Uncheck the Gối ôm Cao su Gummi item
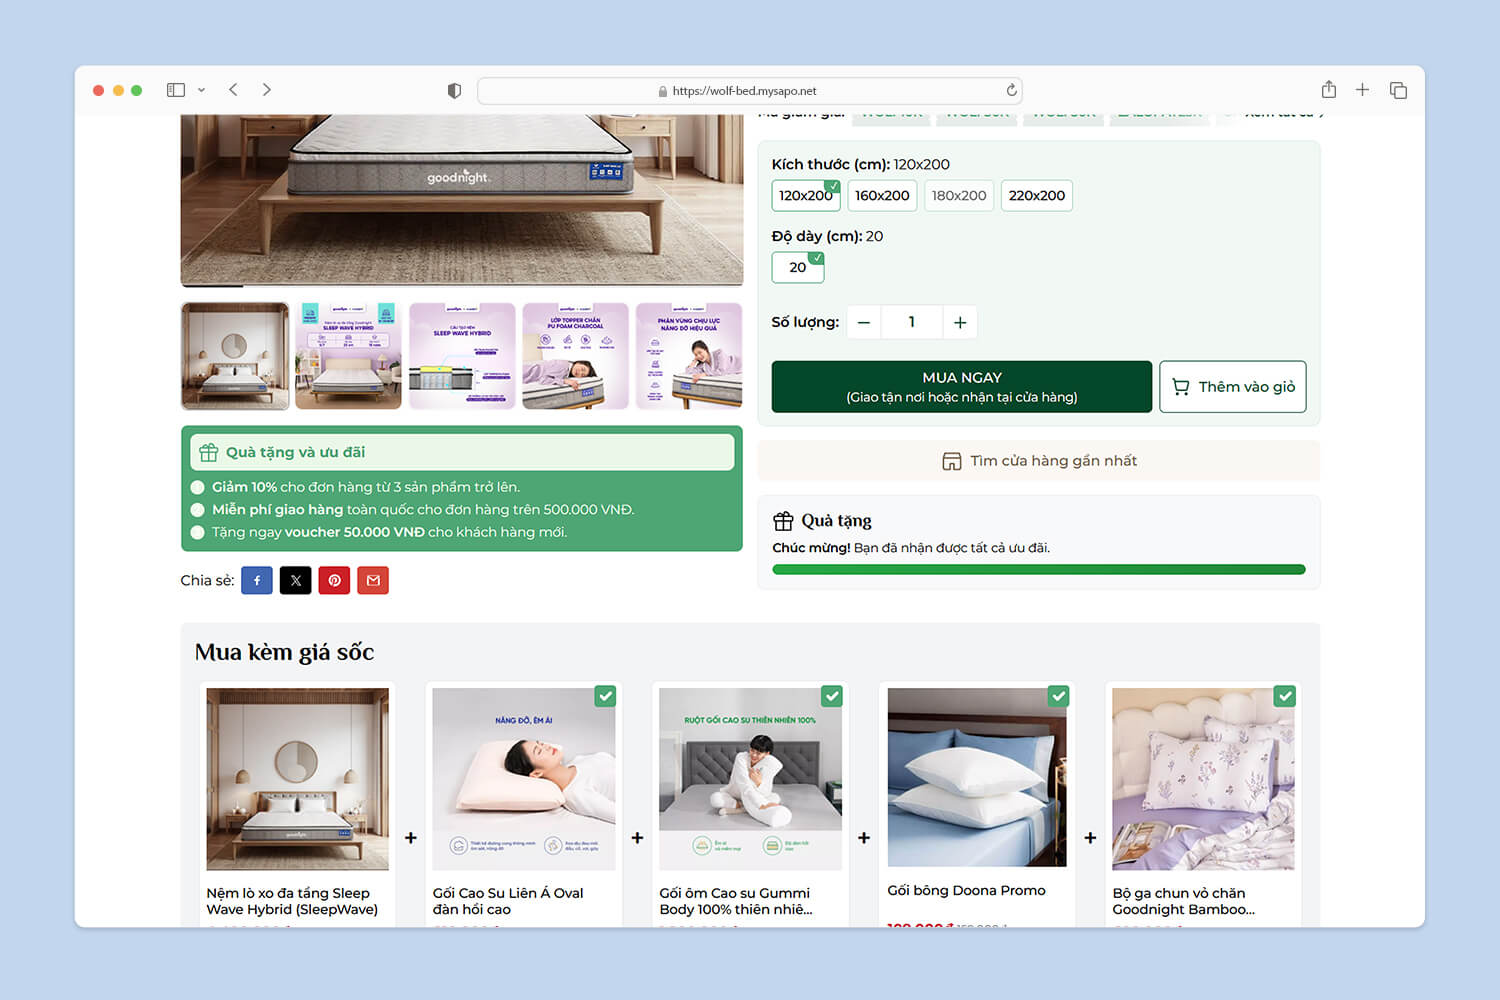This screenshot has width=1500, height=1000. tap(832, 696)
